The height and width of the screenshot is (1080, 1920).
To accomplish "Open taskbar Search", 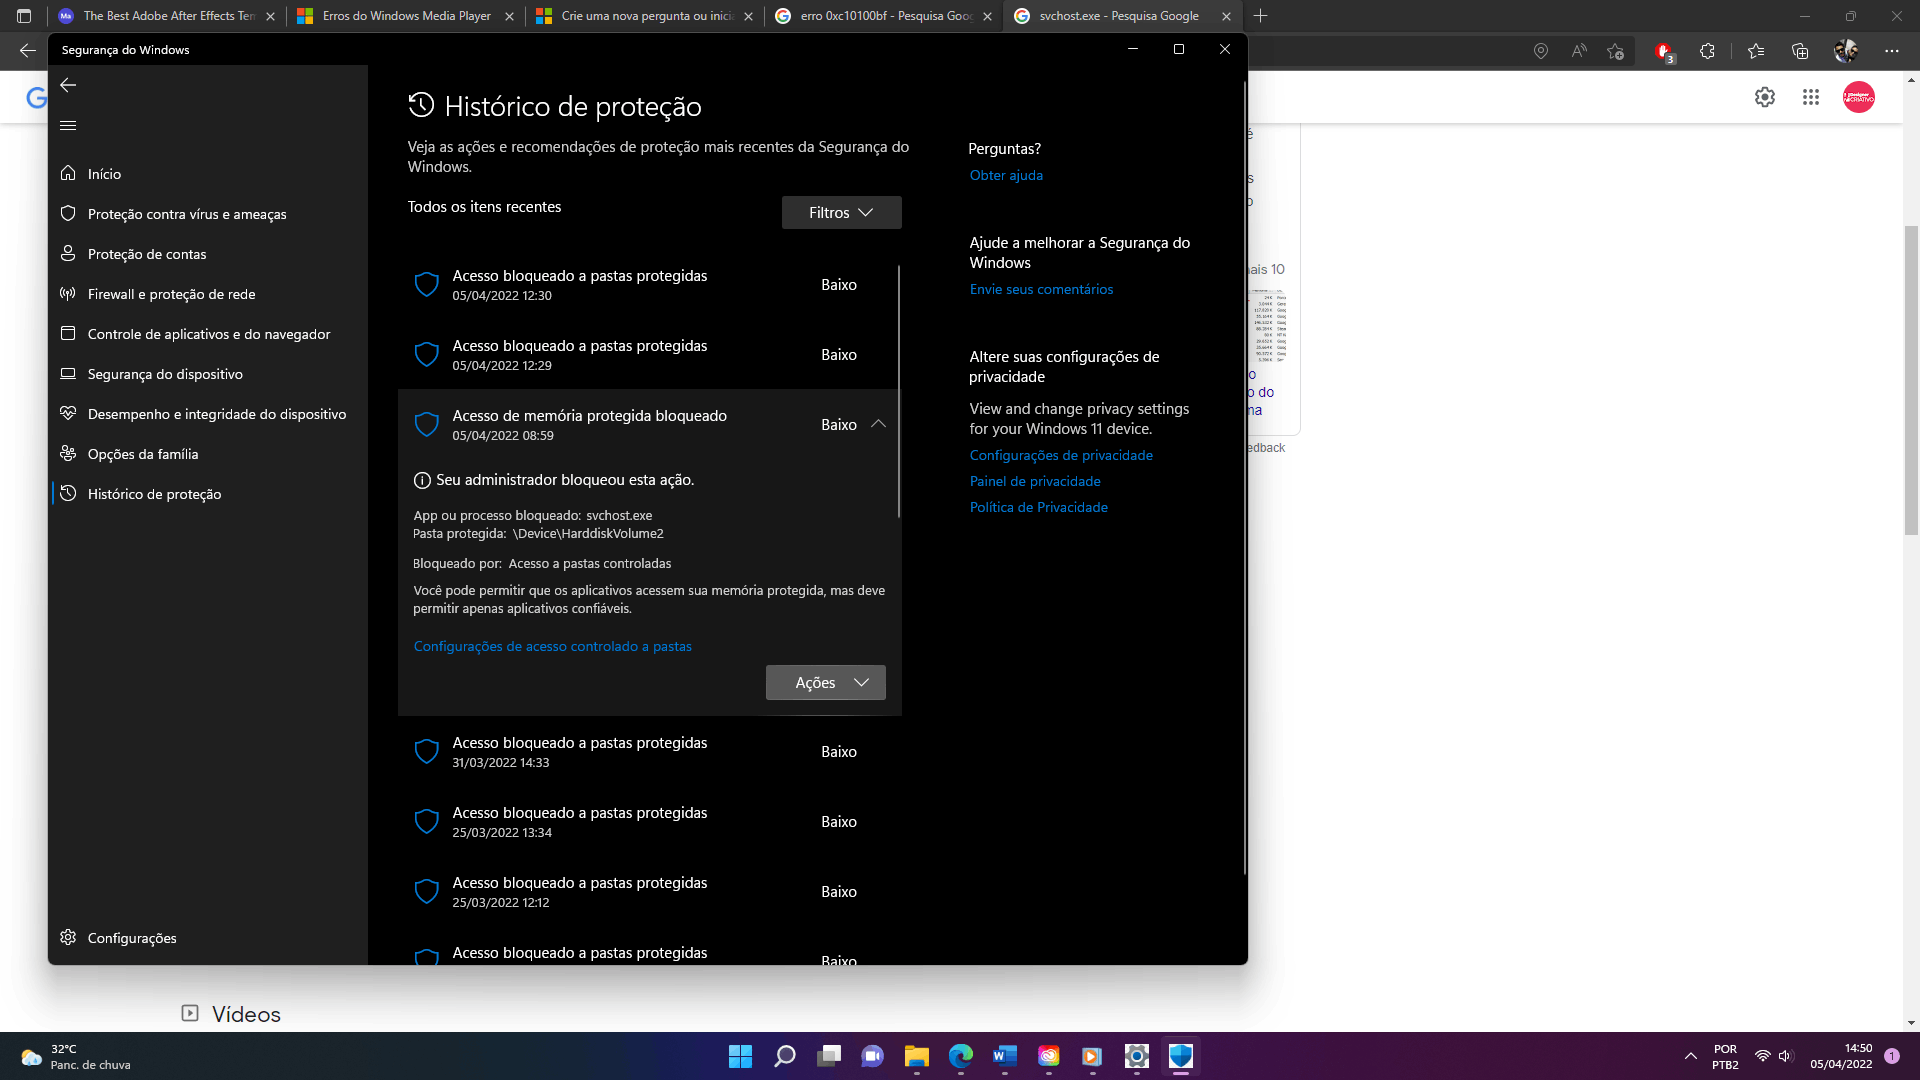I will [785, 1056].
